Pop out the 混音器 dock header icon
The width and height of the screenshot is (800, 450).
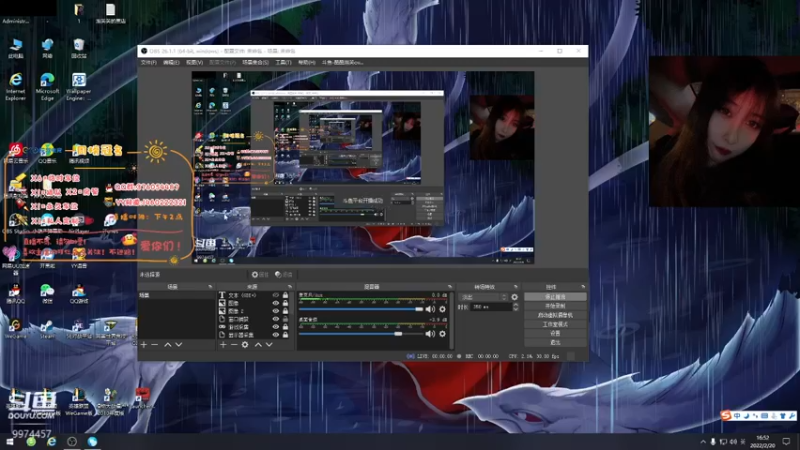click(x=449, y=287)
